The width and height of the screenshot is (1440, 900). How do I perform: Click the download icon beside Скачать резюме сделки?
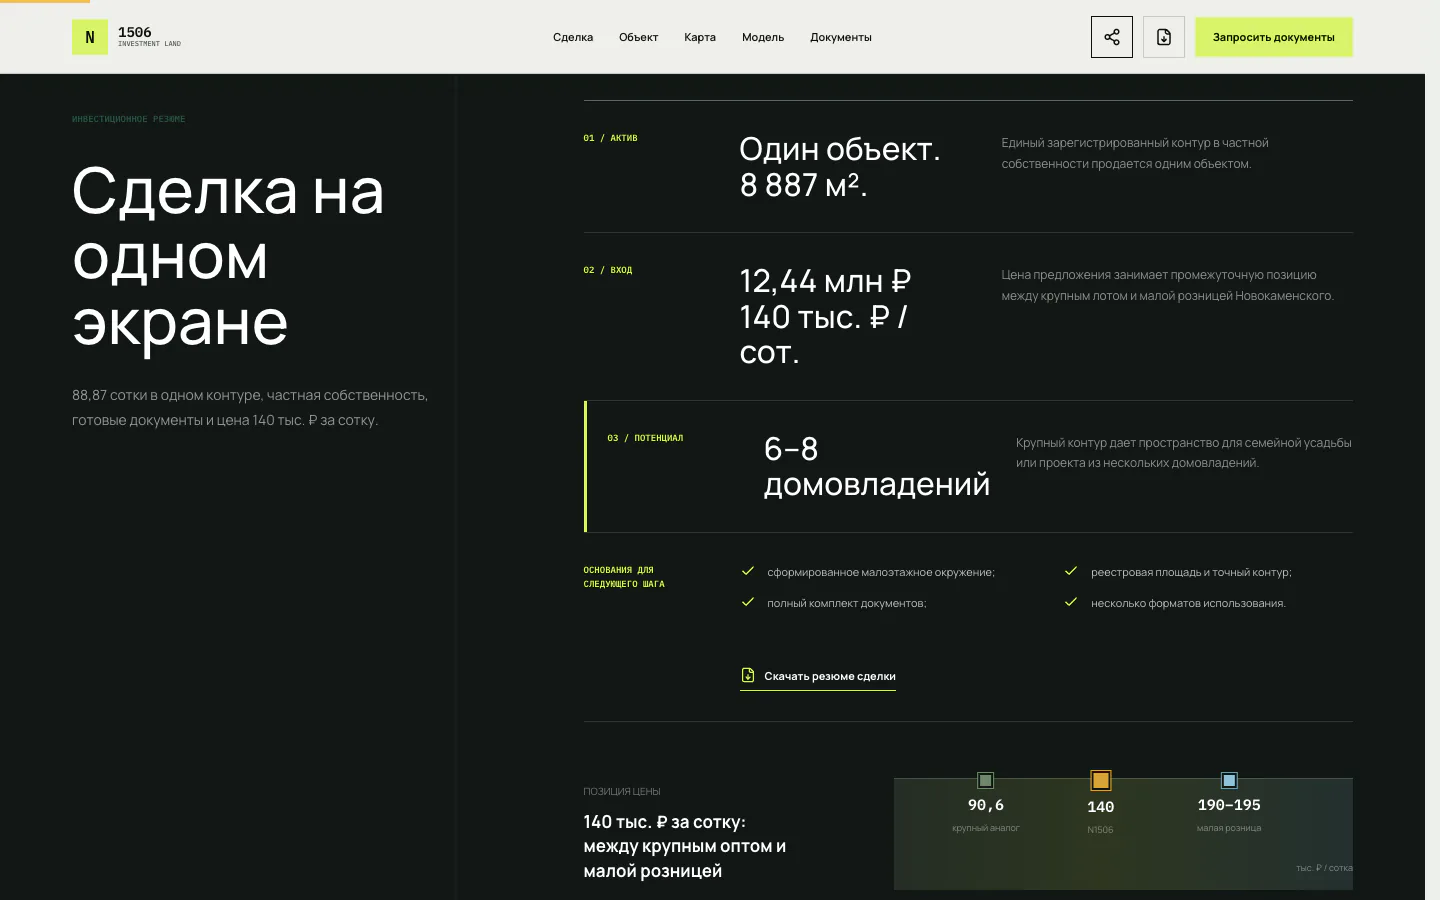[748, 675]
